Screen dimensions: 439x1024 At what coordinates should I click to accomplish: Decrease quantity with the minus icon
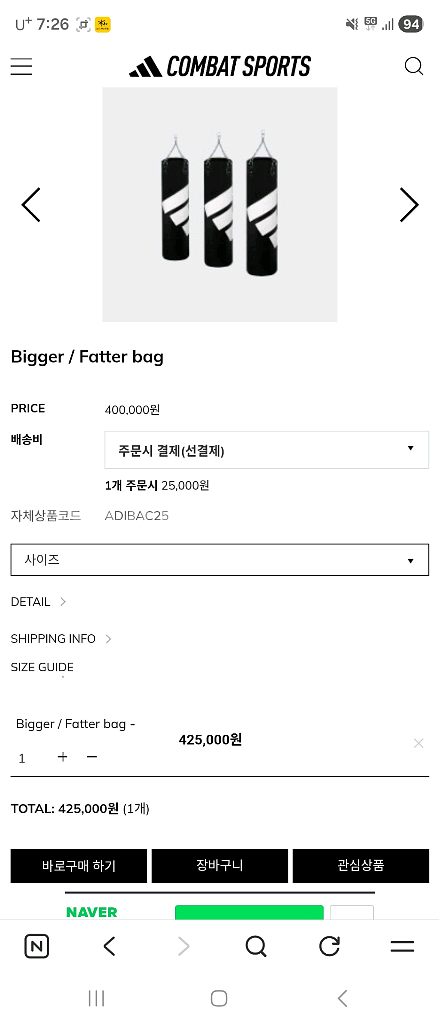click(91, 756)
